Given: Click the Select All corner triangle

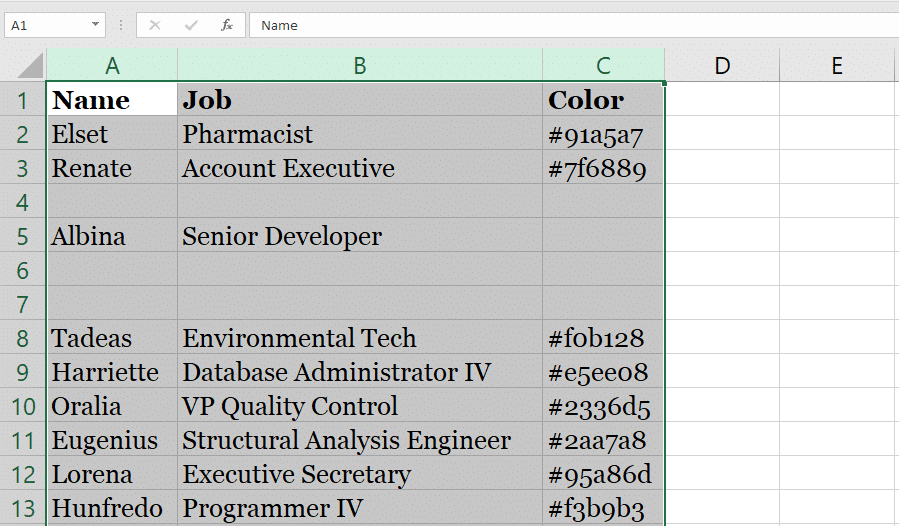Looking at the screenshot, I should [30, 65].
